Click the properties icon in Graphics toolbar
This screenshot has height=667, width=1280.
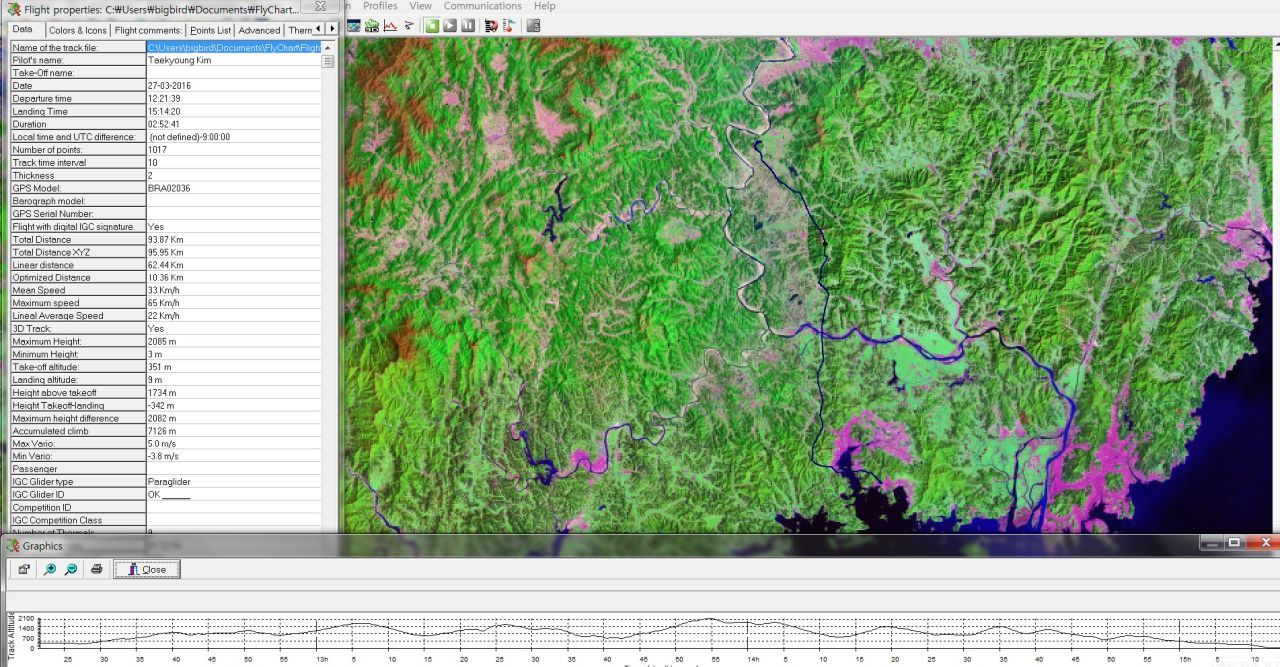pos(23,569)
